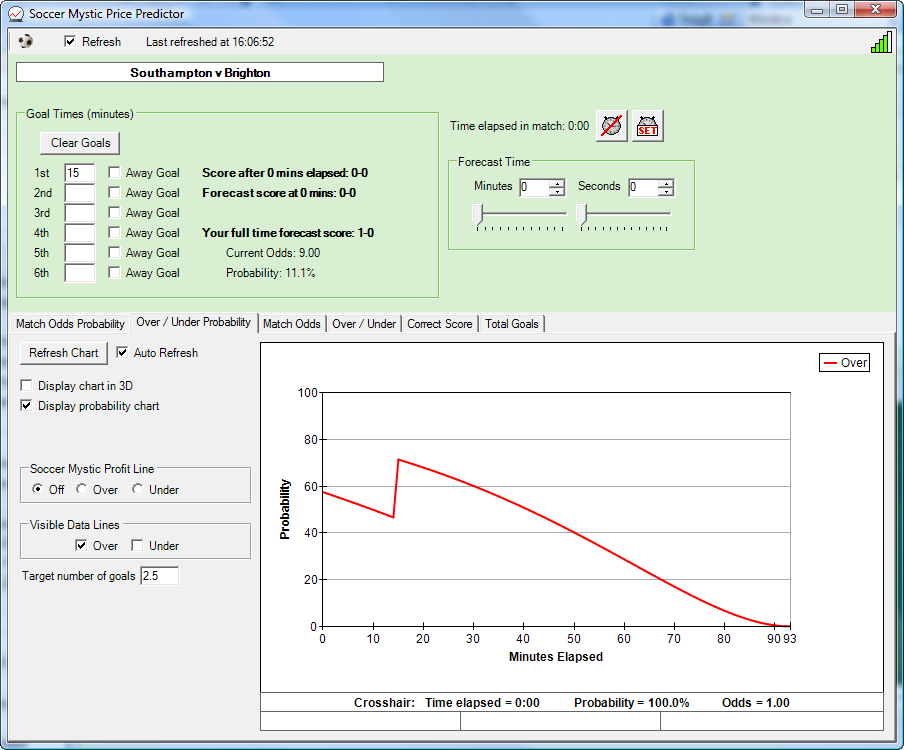Click the 2nd goal time field
Image resolution: width=904 pixels, height=750 pixels.
[x=80, y=193]
